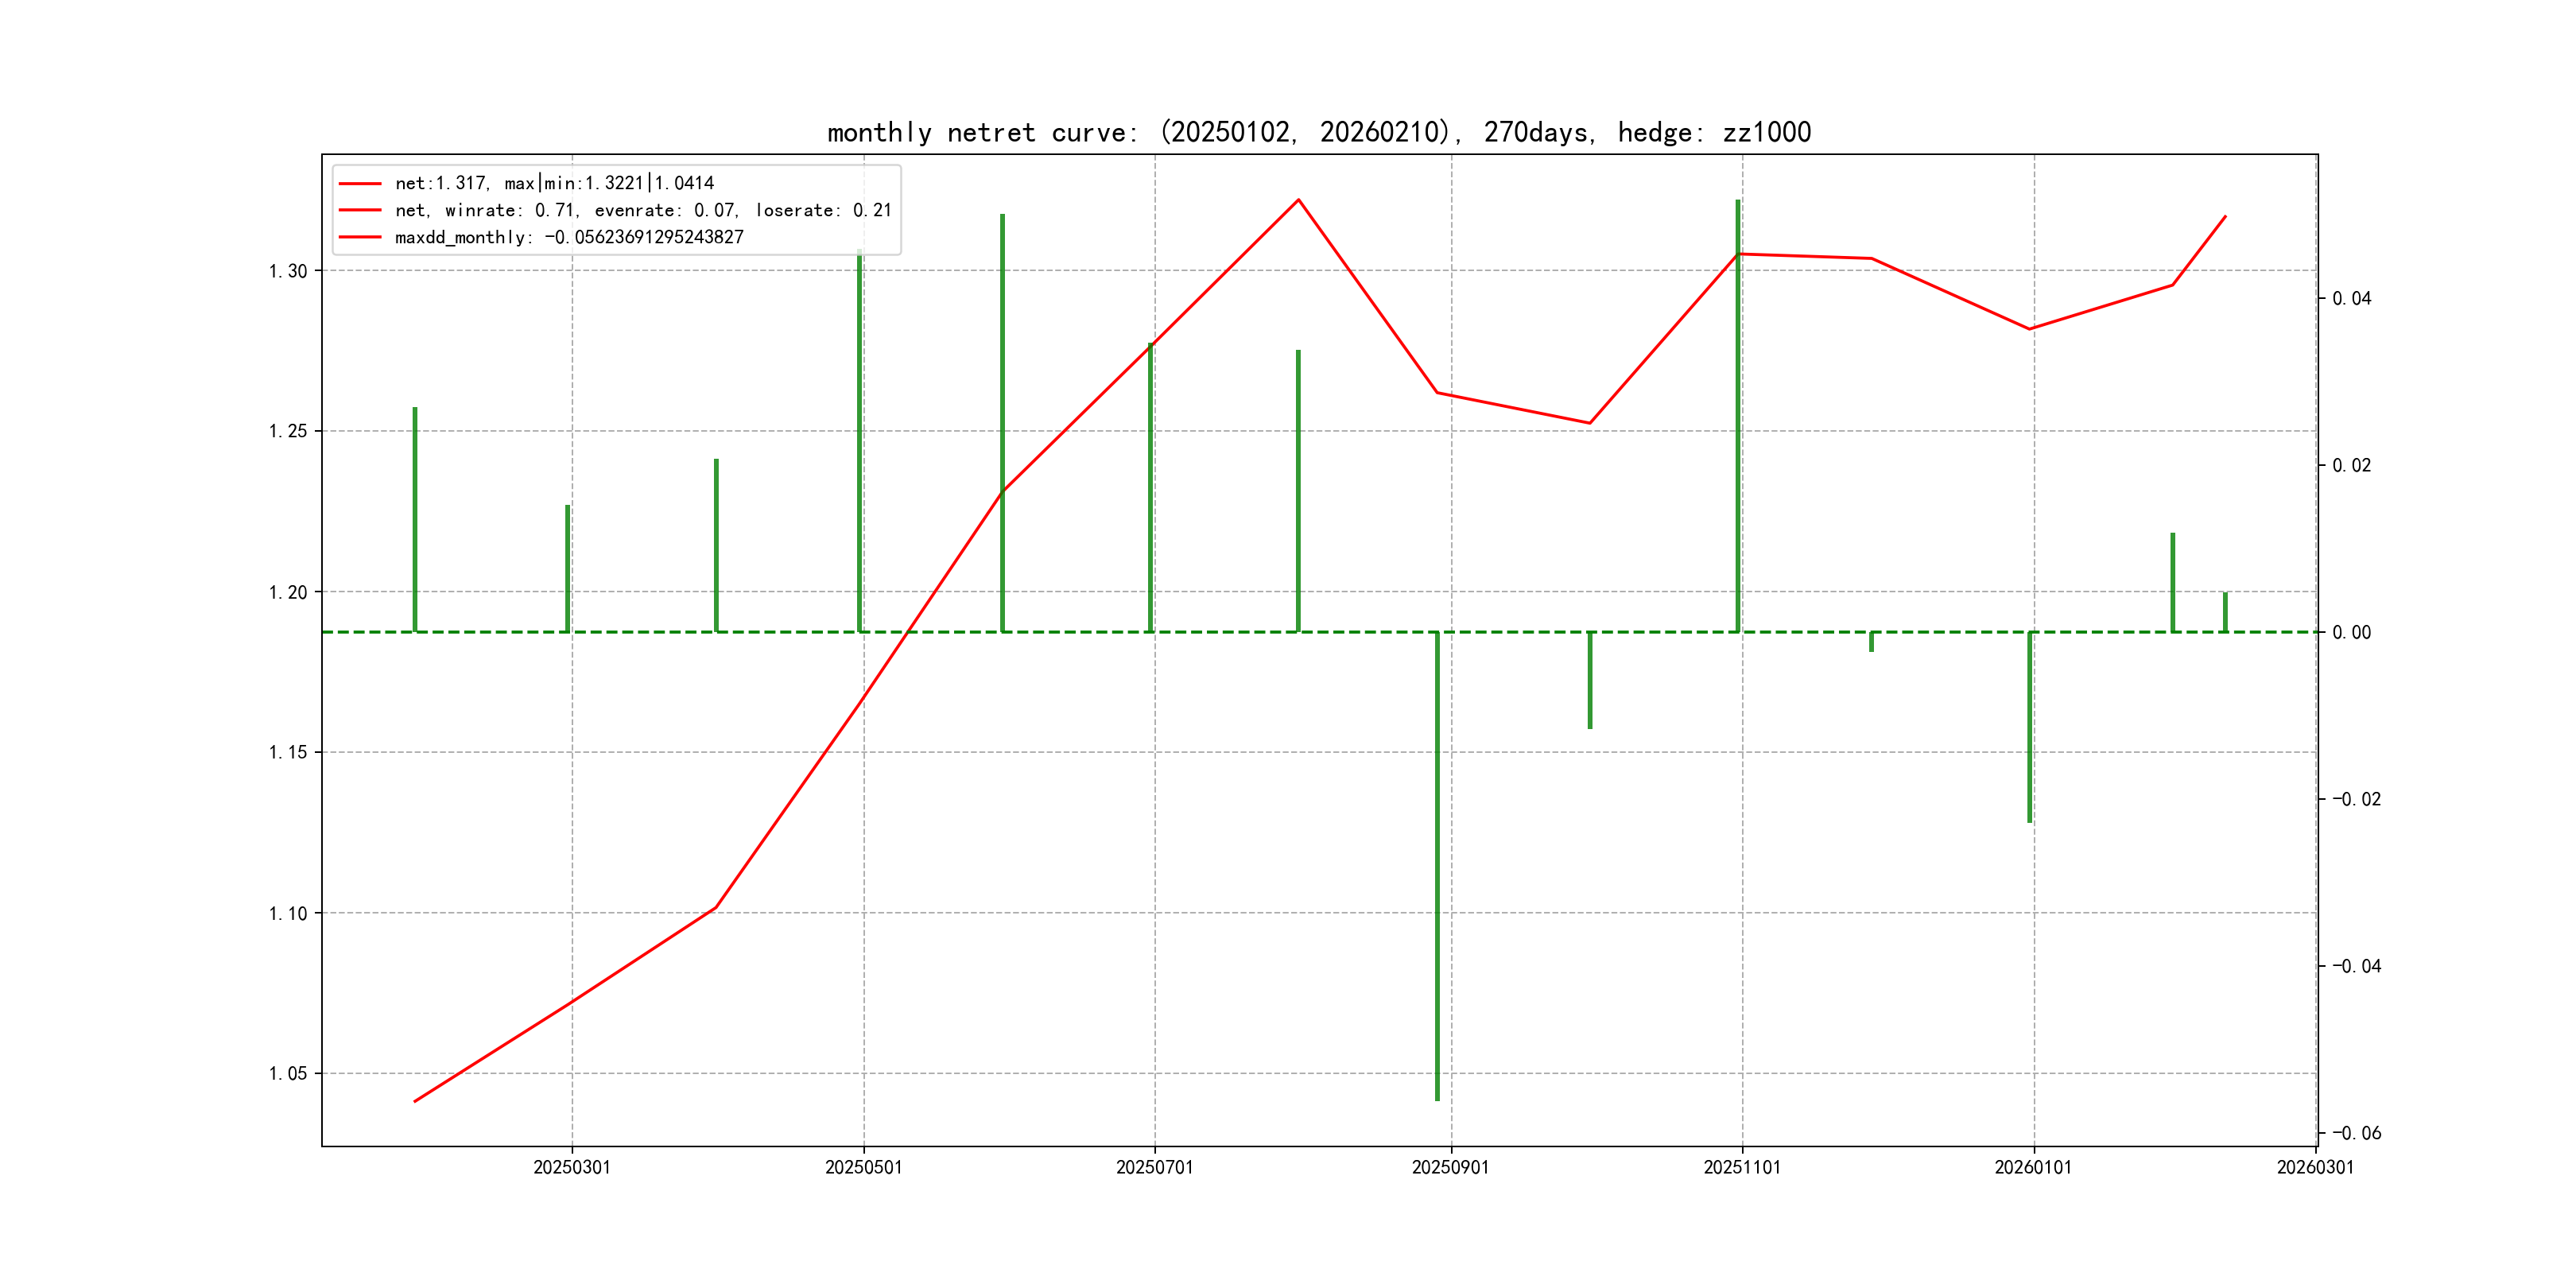The width and height of the screenshot is (2576, 1288).
Task: Click the 20250701 x-axis tick label
Action: tap(1154, 1168)
